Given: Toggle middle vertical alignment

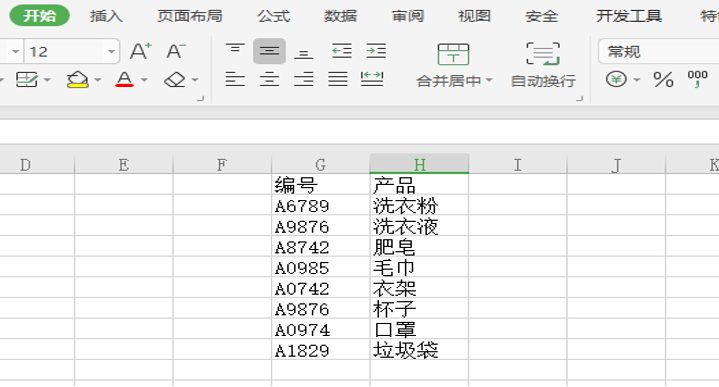Looking at the screenshot, I should [x=269, y=51].
